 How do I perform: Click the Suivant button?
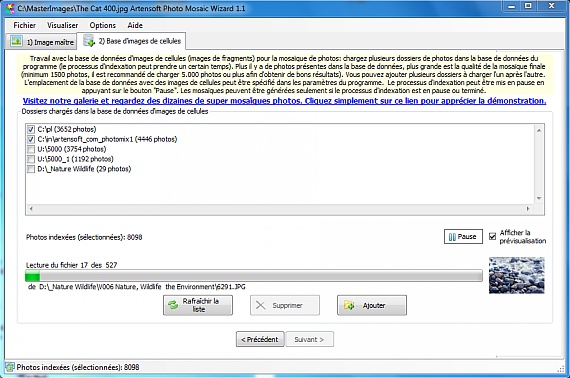click(x=309, y=339)
